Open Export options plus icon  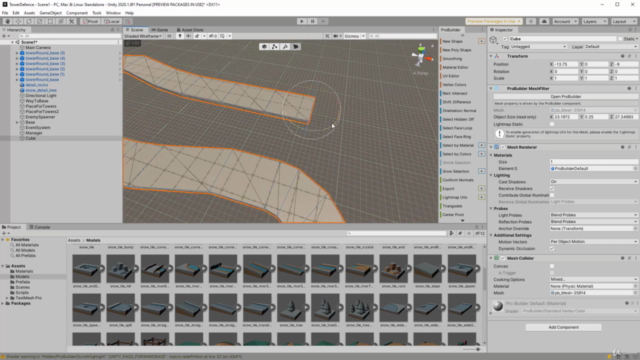click(482, 189)
